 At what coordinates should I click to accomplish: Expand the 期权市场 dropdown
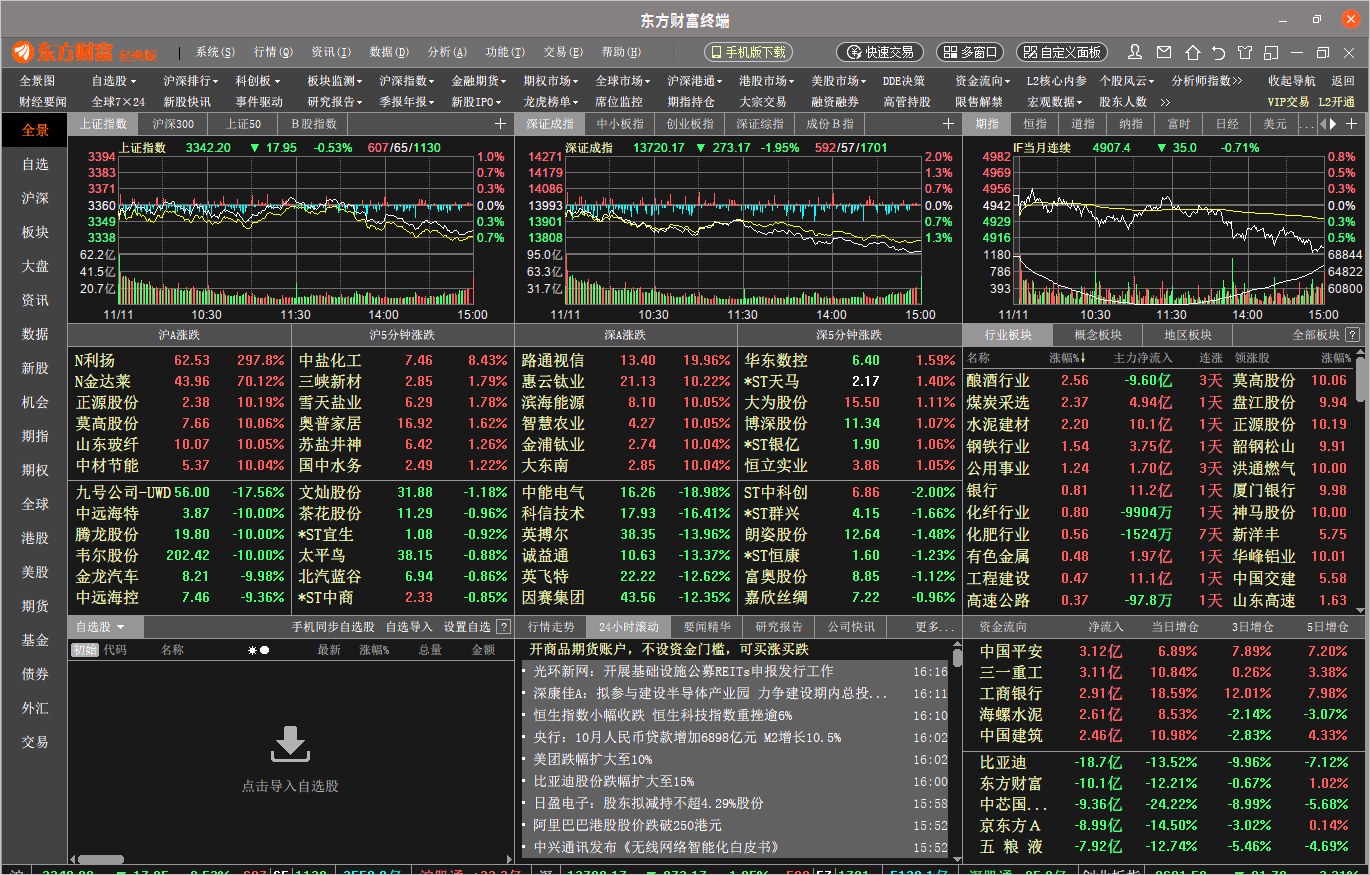point(552,81)
